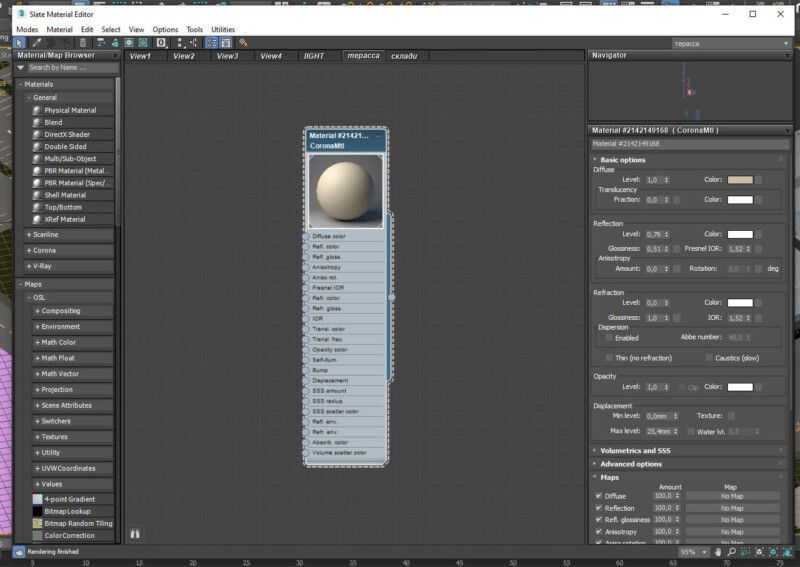
Task: Click the Lay Out All icon
Action: [x=179, y=43]
